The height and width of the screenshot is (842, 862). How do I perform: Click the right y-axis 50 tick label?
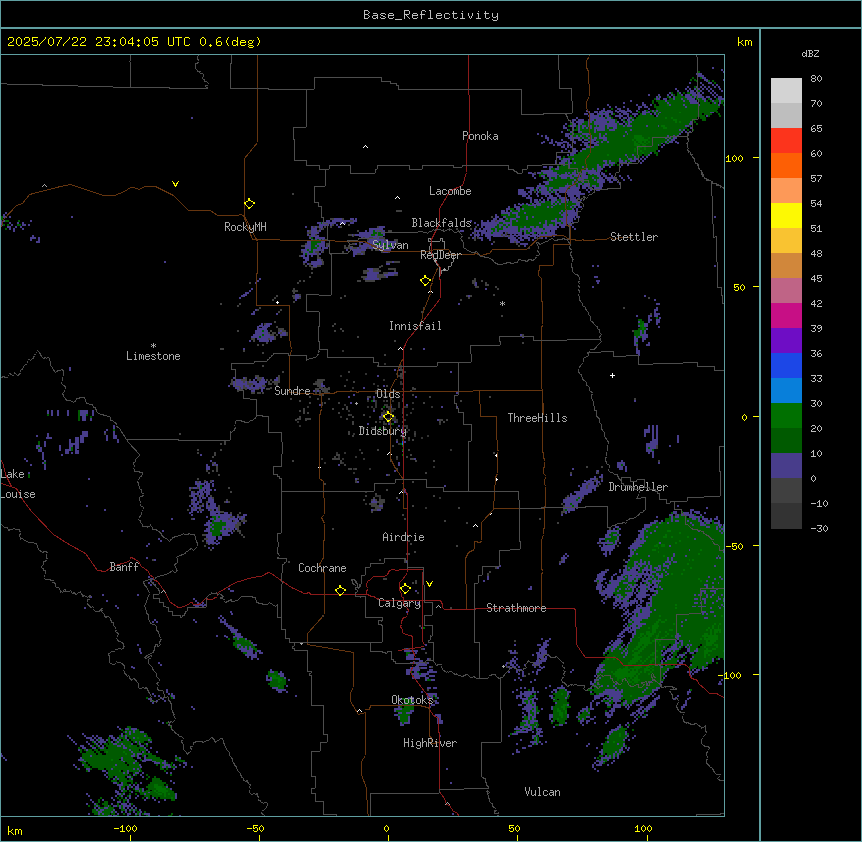(739, 287)
